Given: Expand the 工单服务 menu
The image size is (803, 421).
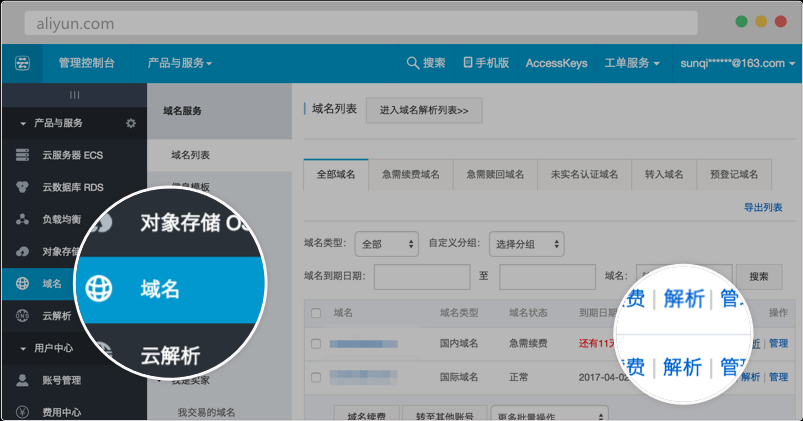Looking at the screenshot, I should tap(633, 63).
